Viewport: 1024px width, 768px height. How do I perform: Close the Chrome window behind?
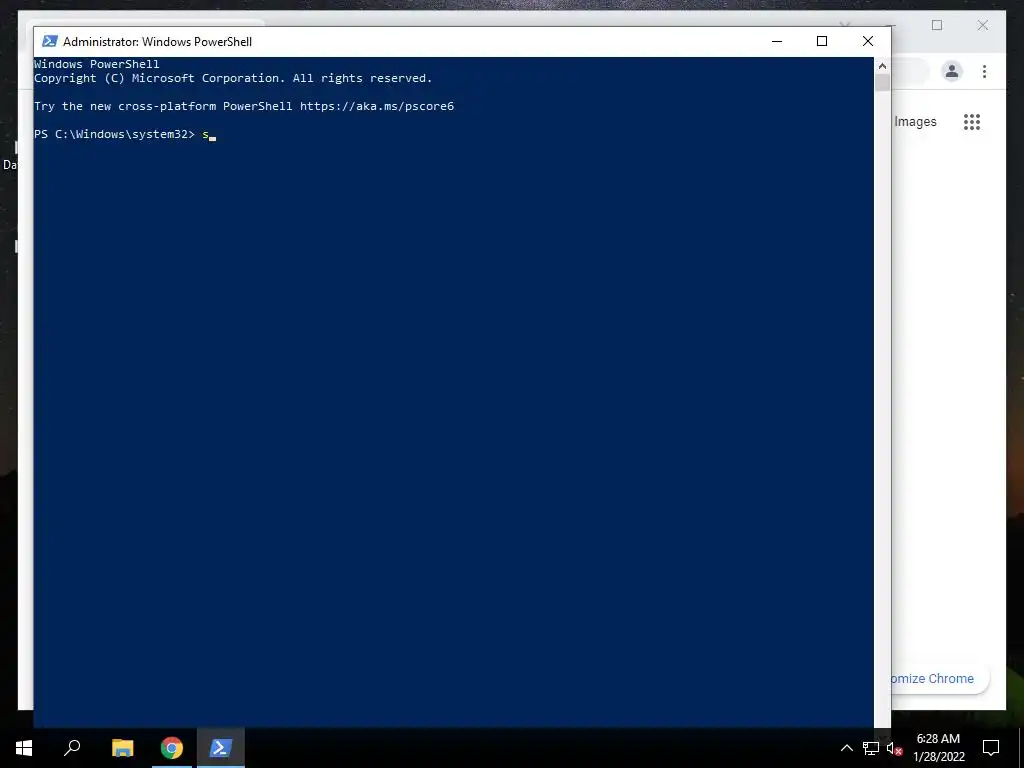(x=983, y=25)
